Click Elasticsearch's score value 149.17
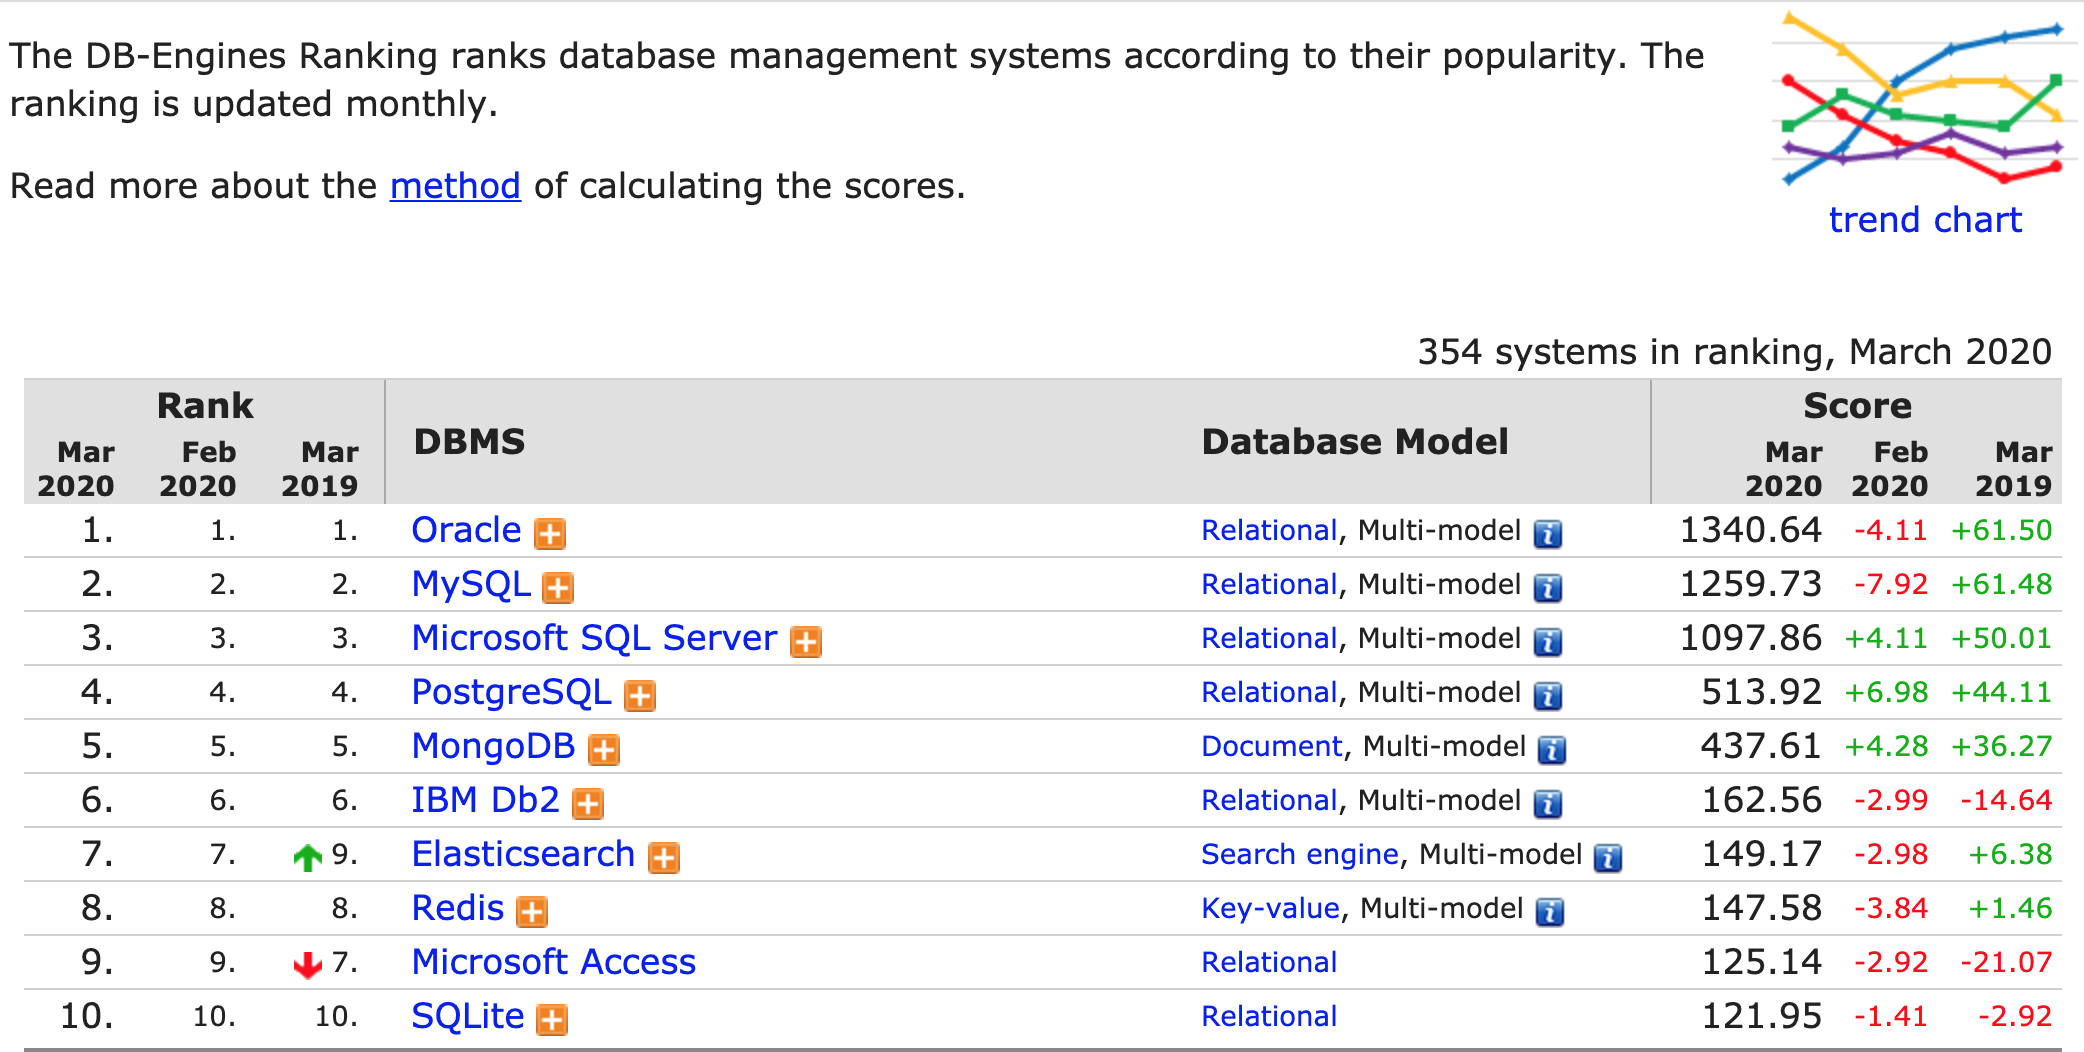2084x1052 pixels. 1761,854
